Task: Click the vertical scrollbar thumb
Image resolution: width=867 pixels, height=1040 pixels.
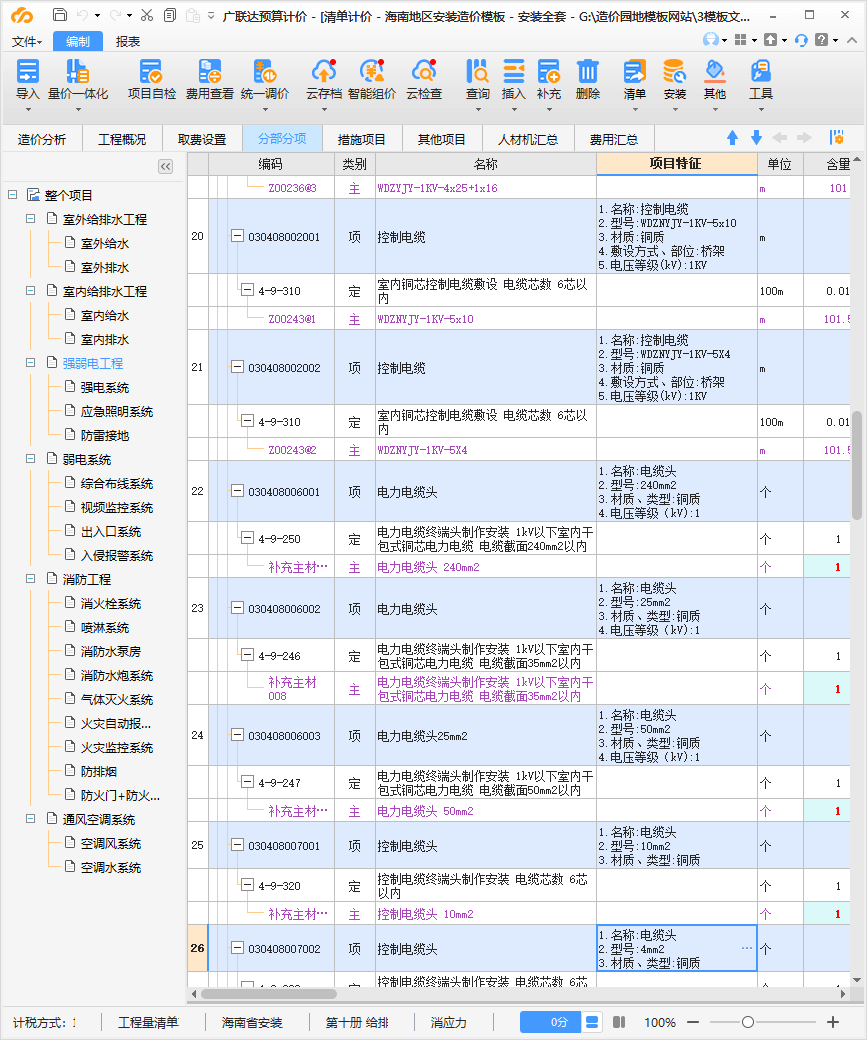Action: (857, 465)
